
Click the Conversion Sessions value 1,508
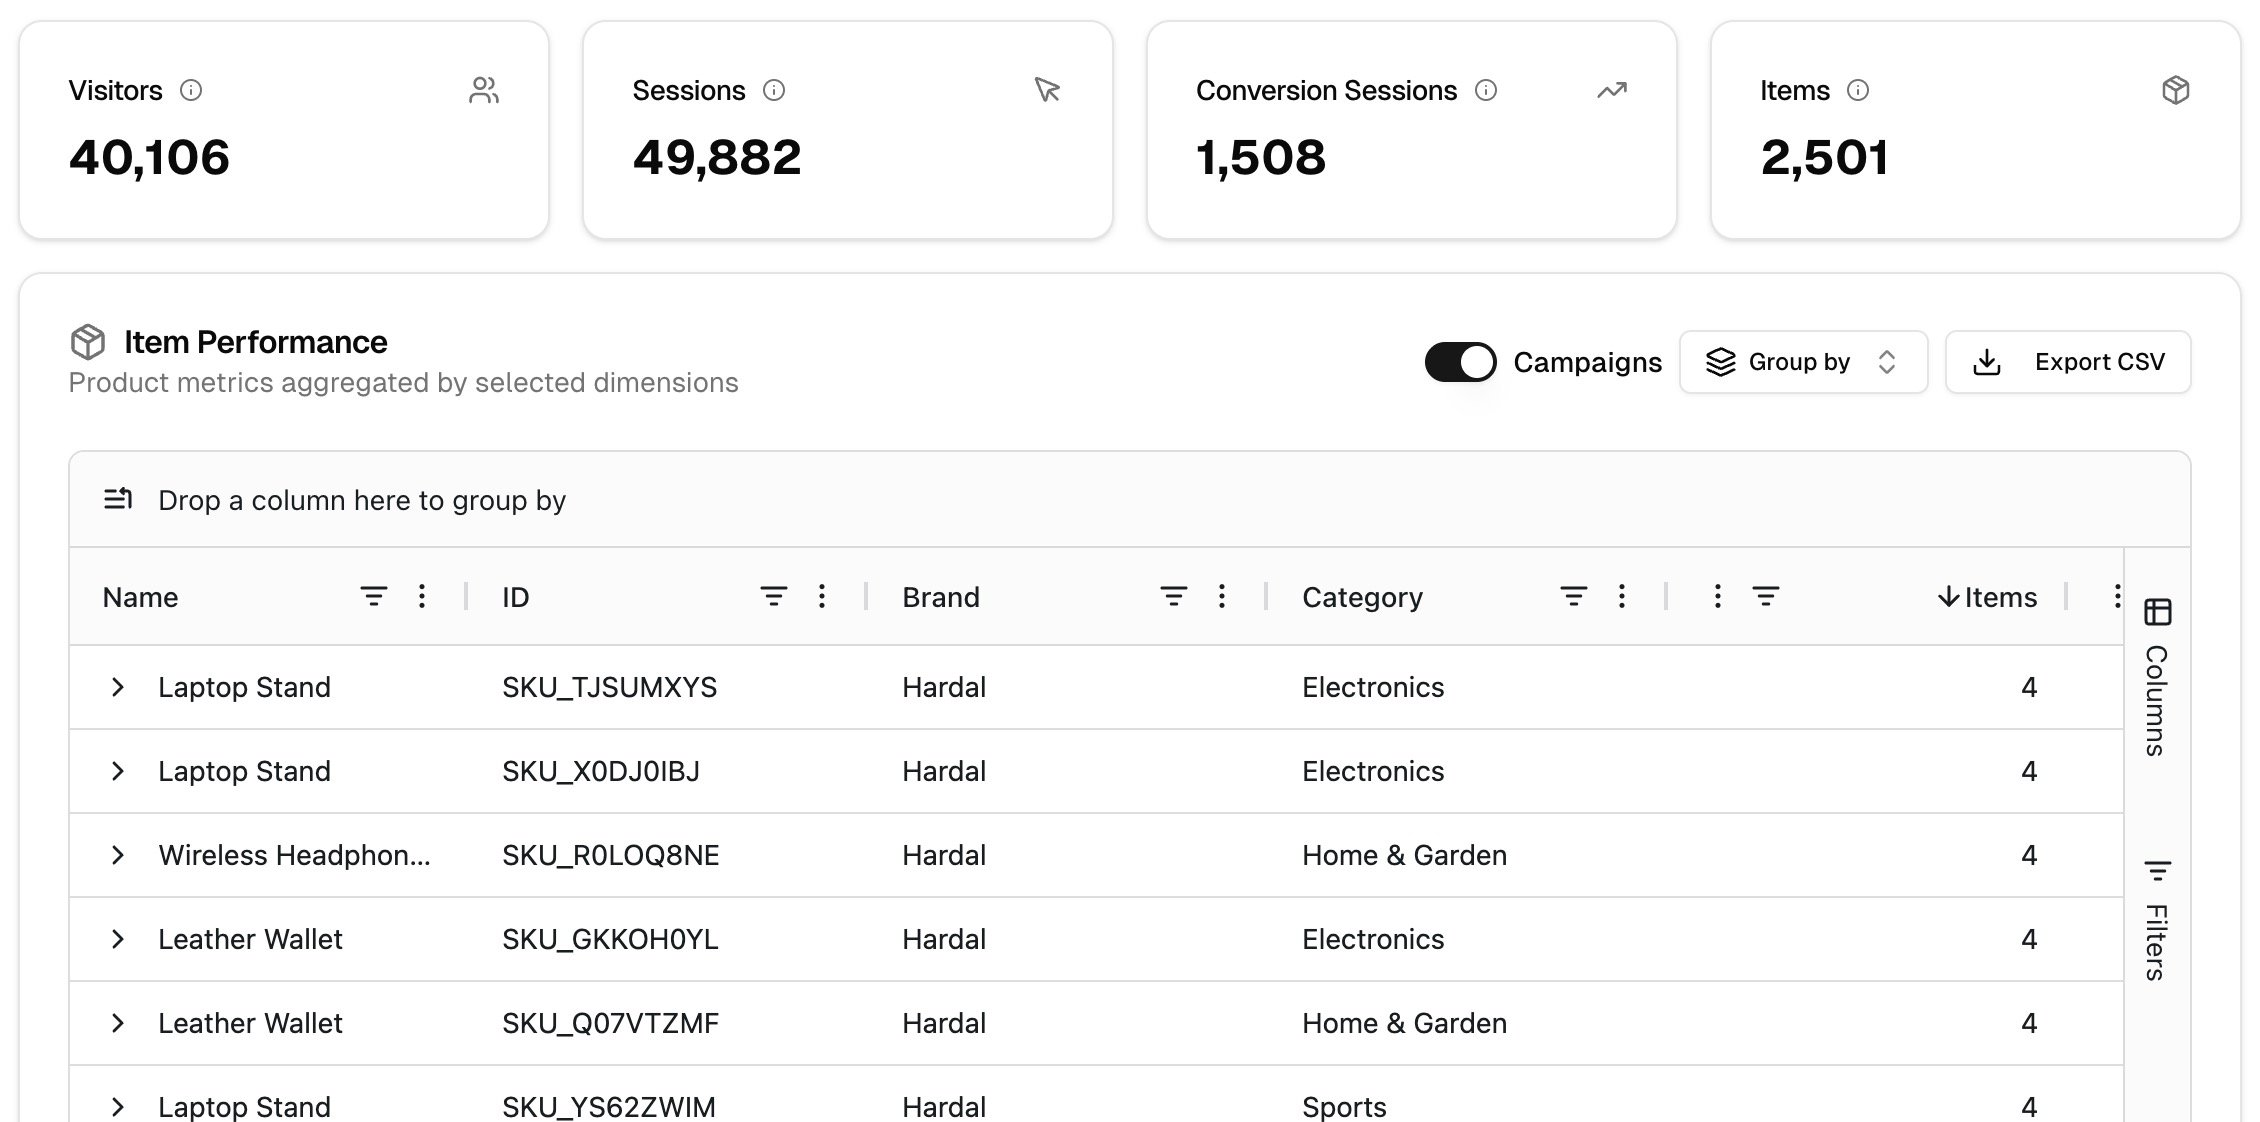point(1261,157)
